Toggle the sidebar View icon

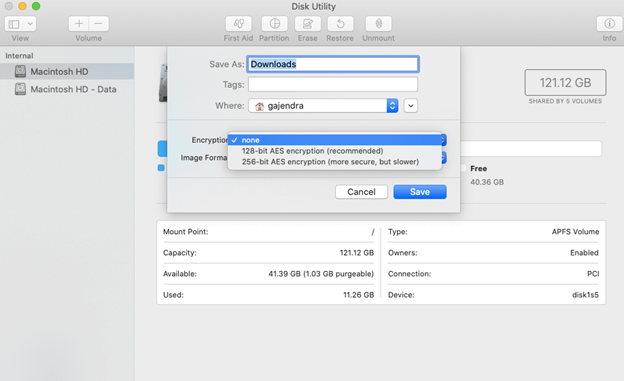point(14,24)
